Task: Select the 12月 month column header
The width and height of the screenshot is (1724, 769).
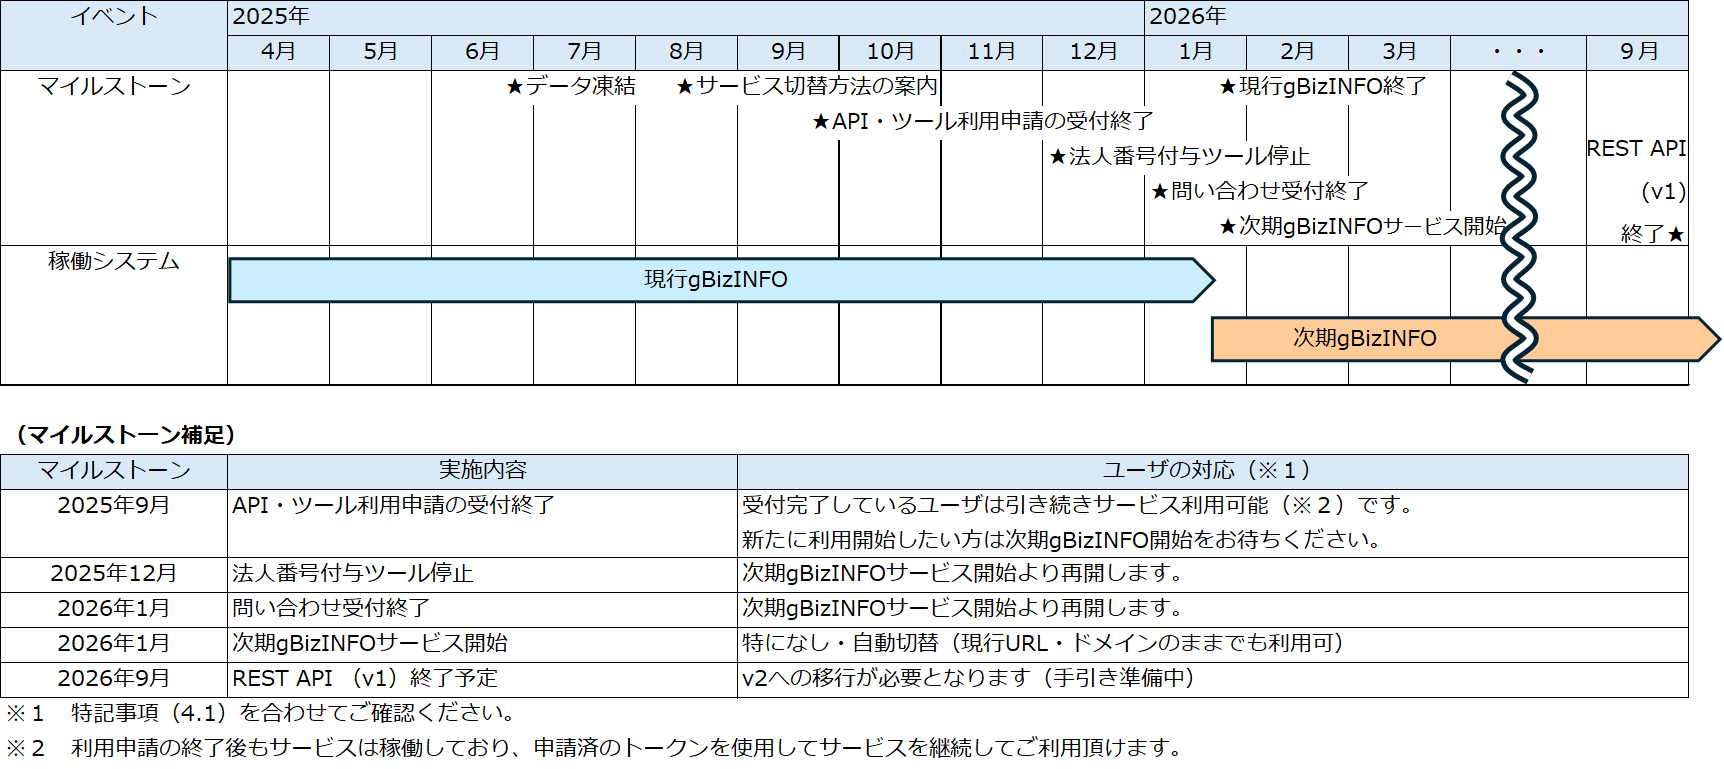Action: pos(1094,52)
